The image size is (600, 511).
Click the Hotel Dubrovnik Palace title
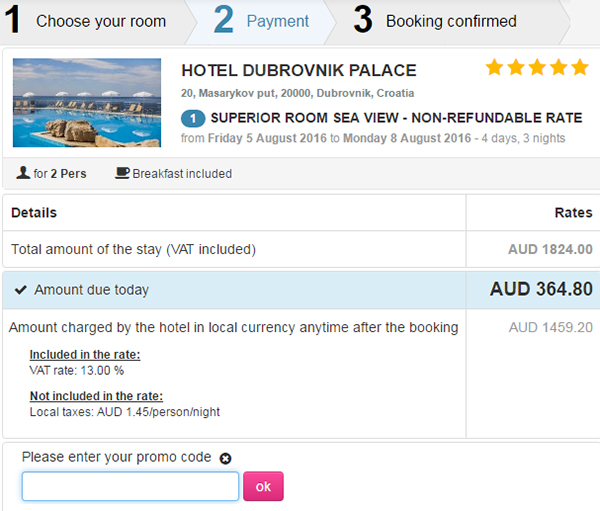point(299,71)
